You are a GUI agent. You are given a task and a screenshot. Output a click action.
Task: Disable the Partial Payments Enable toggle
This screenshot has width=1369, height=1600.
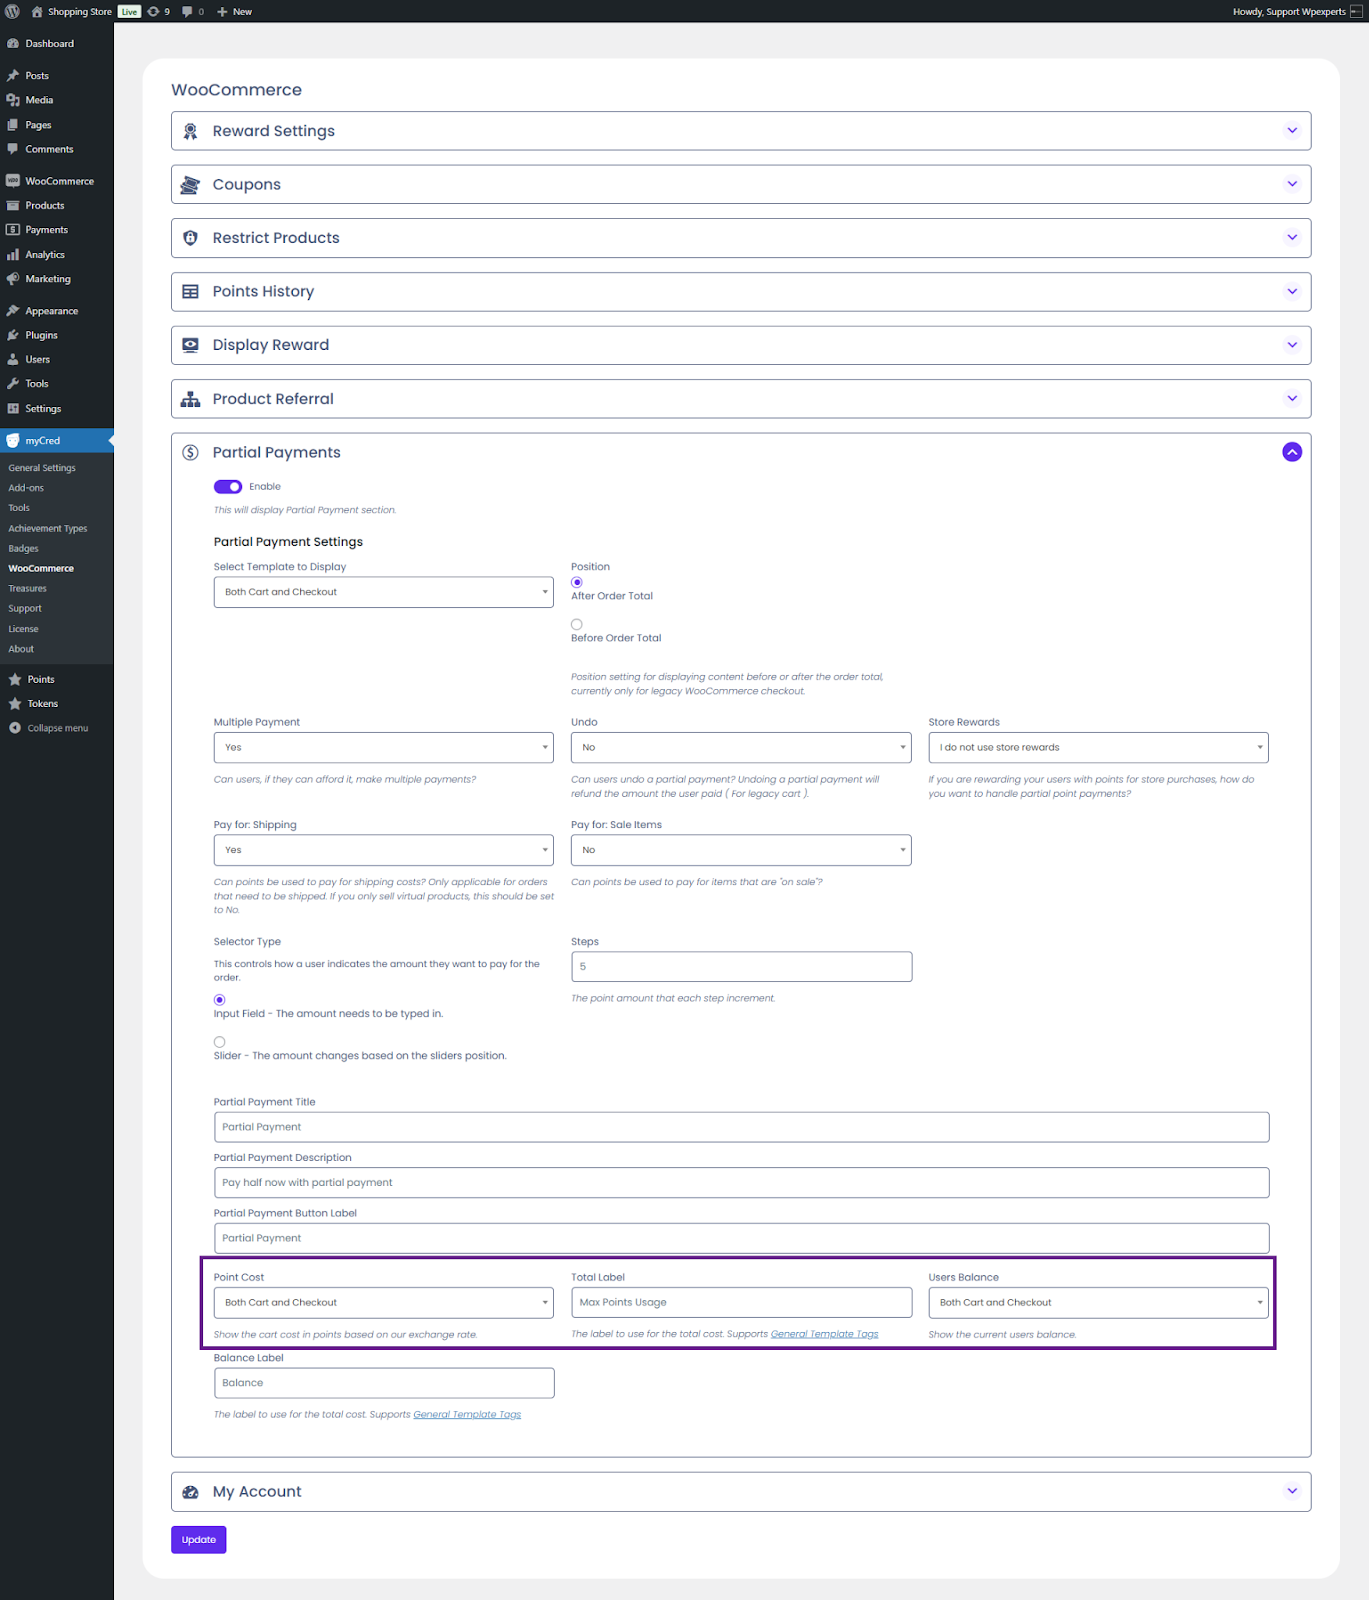tap(228, 487)
